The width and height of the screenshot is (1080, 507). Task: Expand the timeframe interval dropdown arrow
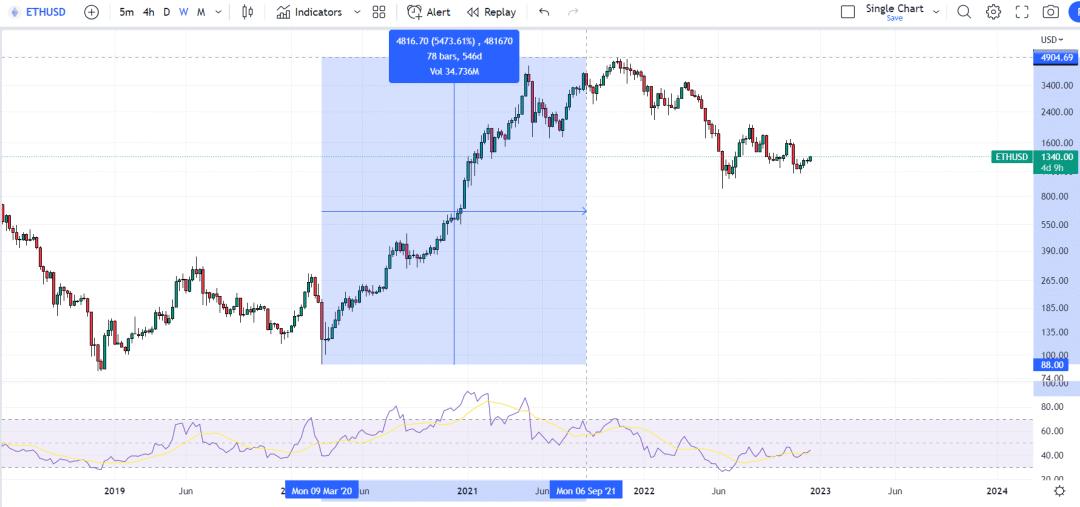220,12
